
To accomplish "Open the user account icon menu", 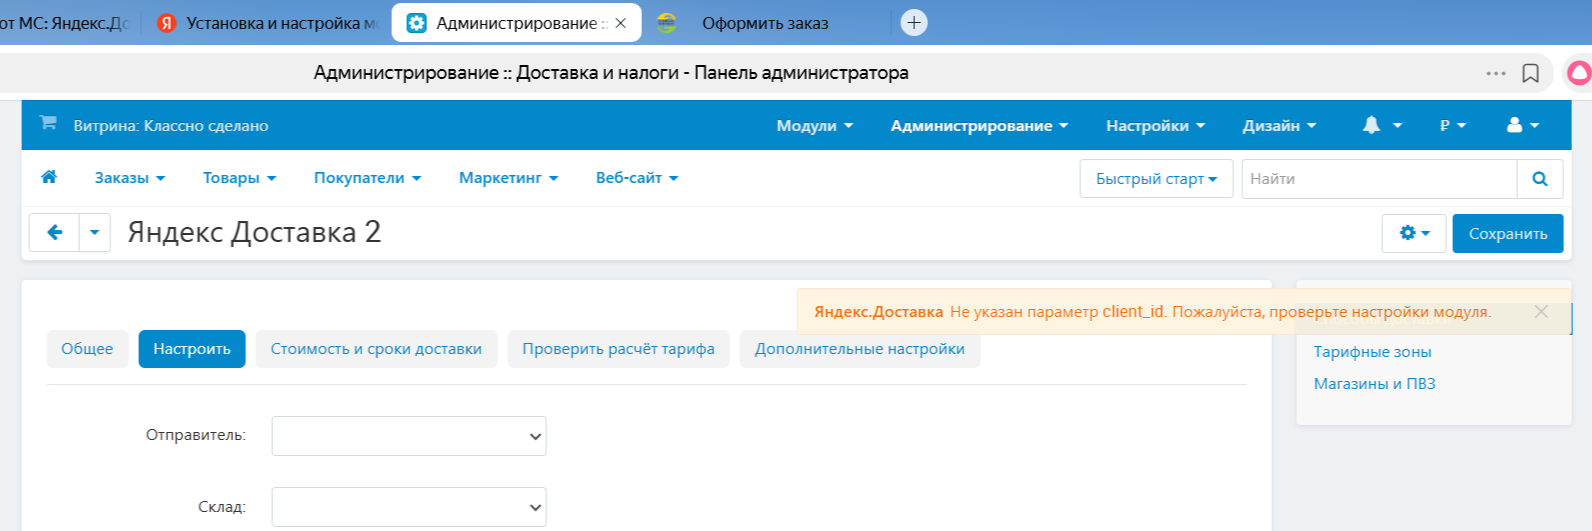I will coord(1522,125).
